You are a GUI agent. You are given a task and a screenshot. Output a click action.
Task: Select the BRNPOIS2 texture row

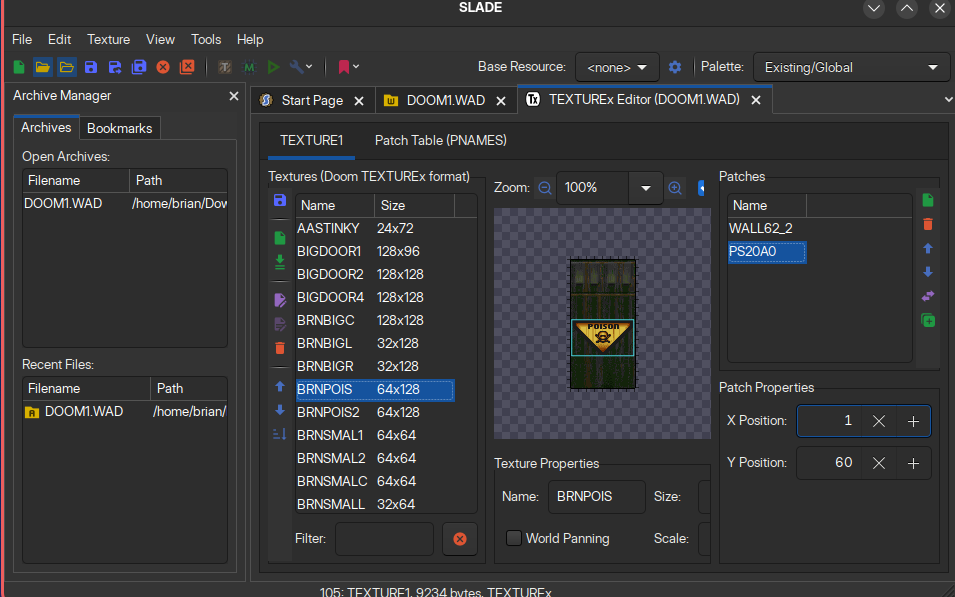pyautogui.click(x=375, y=412)
